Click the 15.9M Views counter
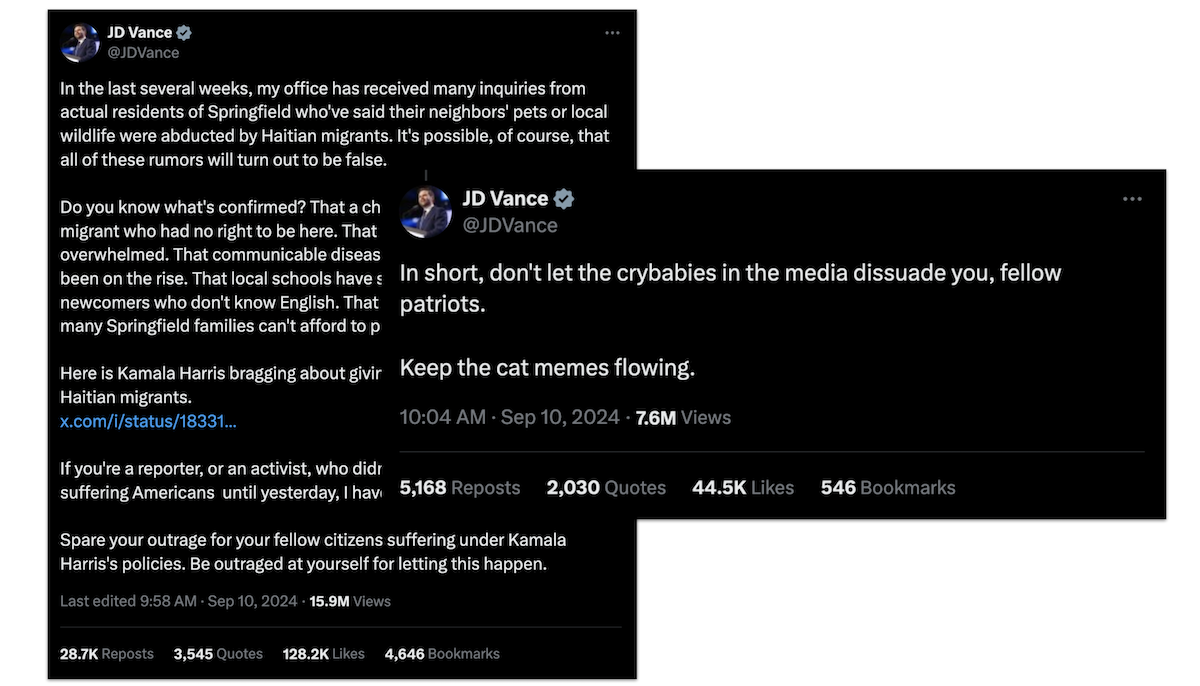The image size is (1200, 686). pos(348,601)
